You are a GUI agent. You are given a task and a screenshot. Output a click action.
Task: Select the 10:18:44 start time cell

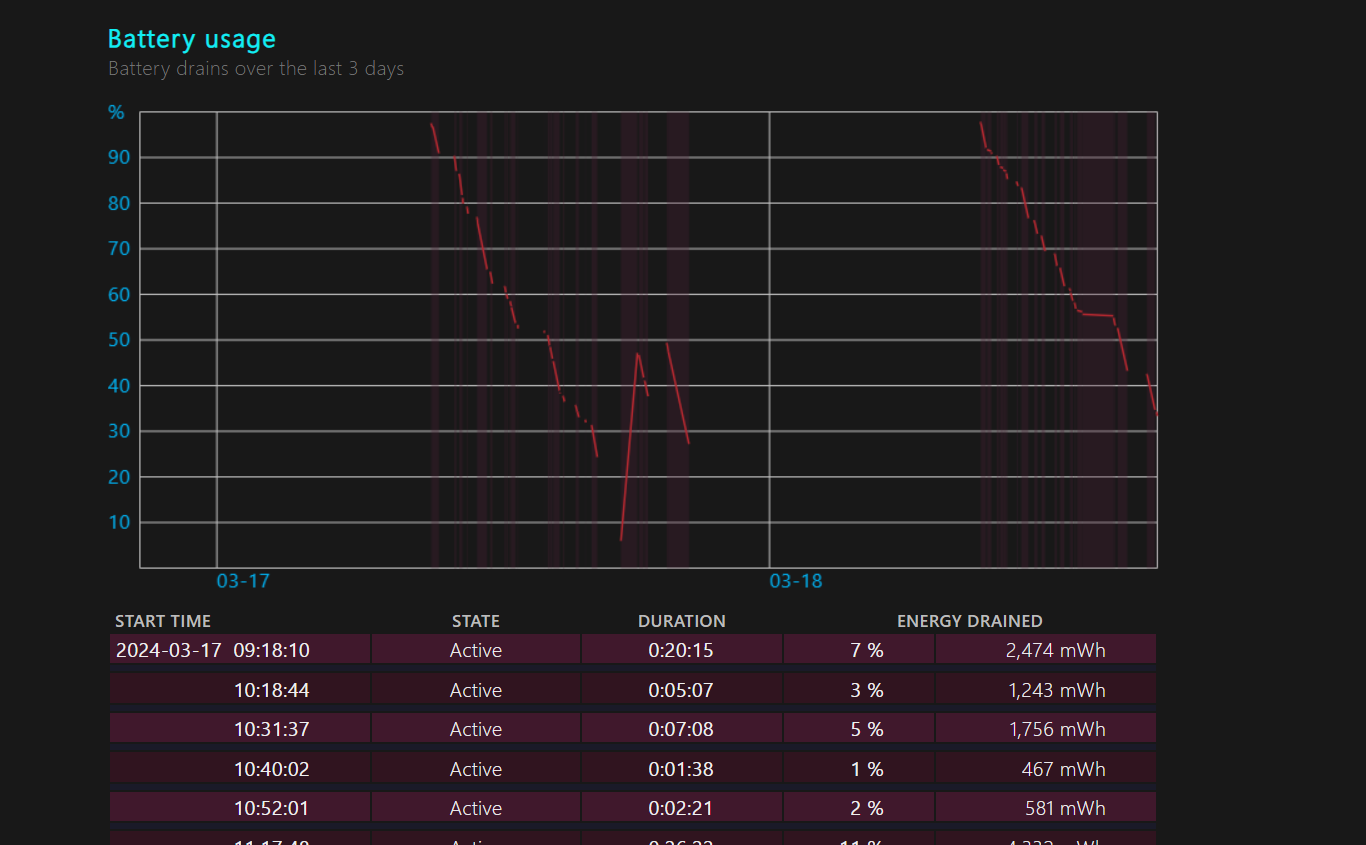tap(240, 689)
